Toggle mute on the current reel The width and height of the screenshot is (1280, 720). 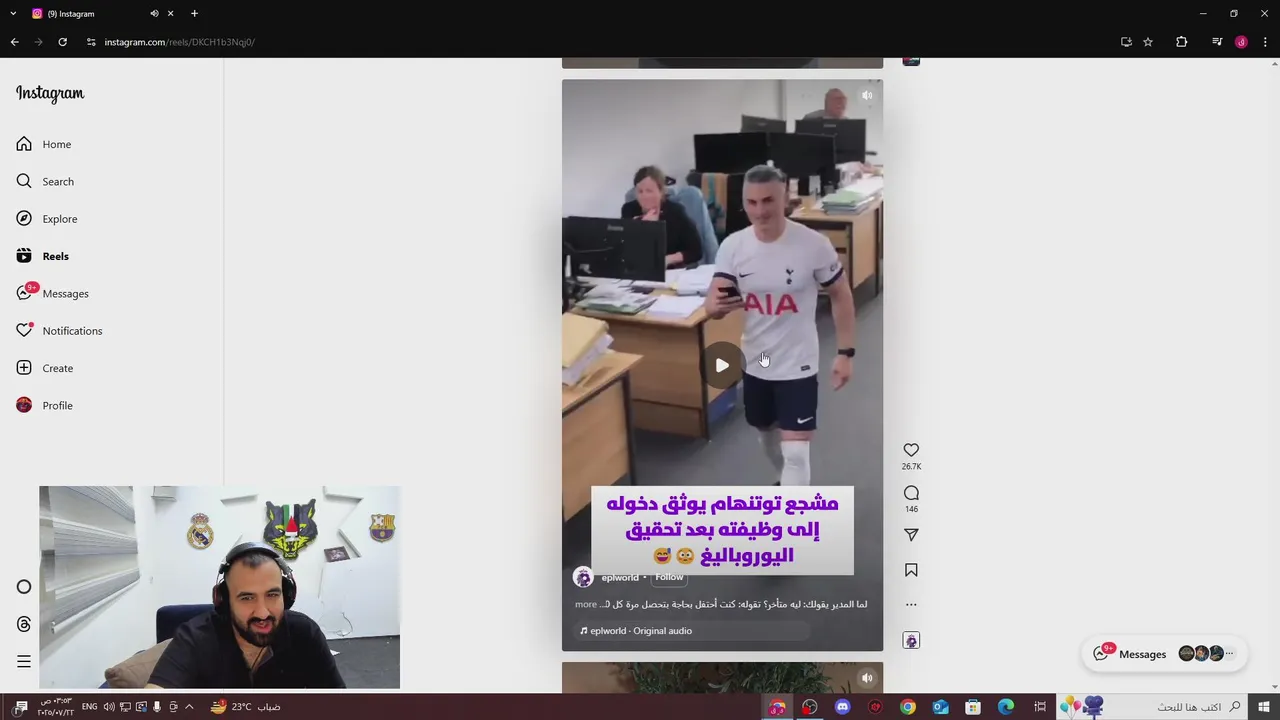[867, 96]
